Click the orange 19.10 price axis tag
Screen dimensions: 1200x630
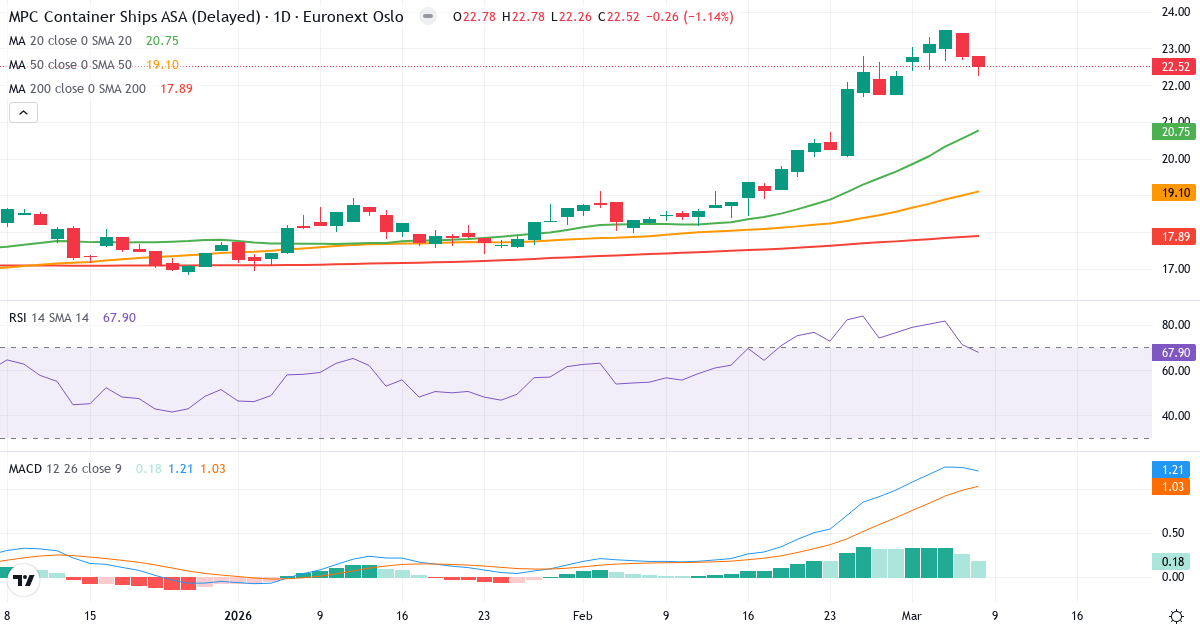(1169, 192)
